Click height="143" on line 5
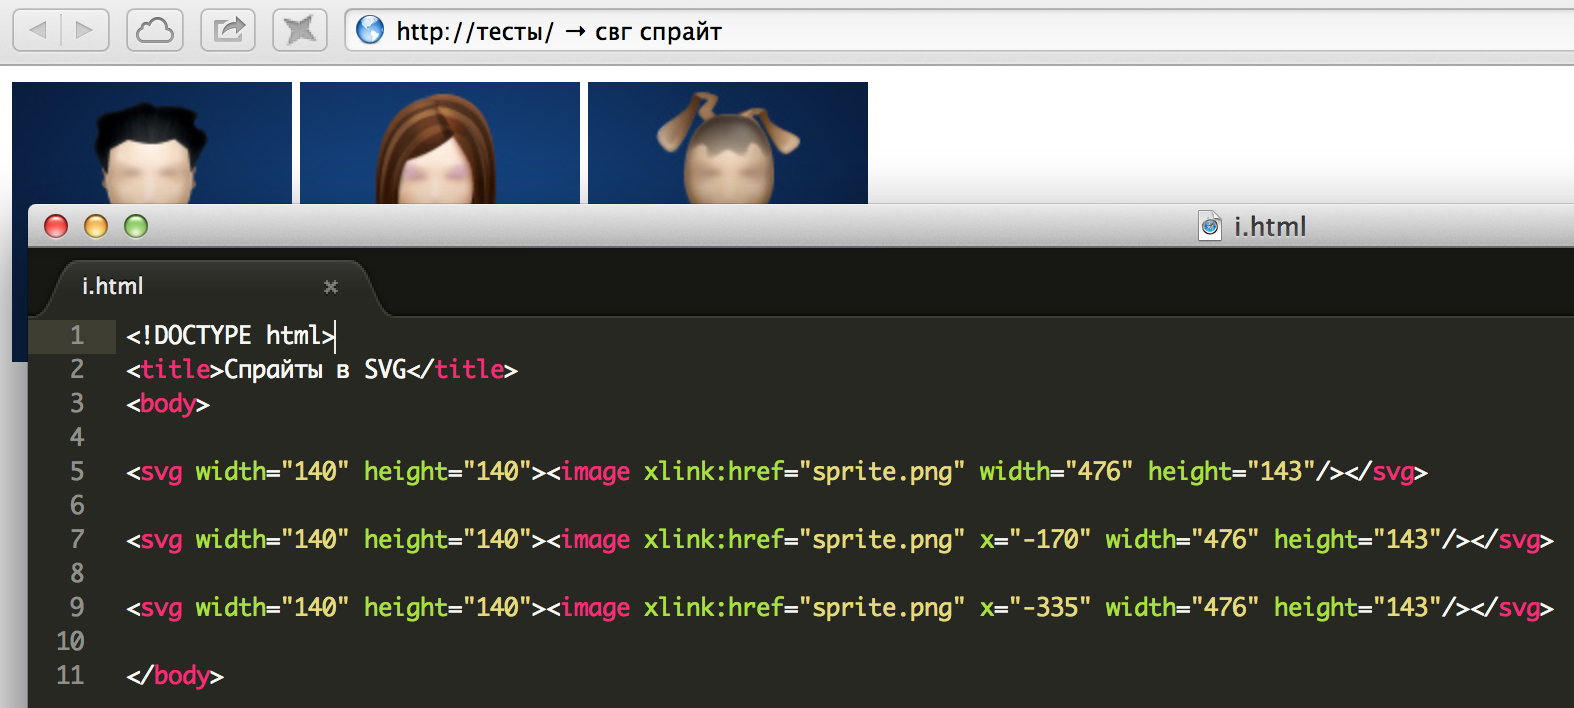Image resolution: width=1574 pixels, height=708 pixels. pos(1232,472)
